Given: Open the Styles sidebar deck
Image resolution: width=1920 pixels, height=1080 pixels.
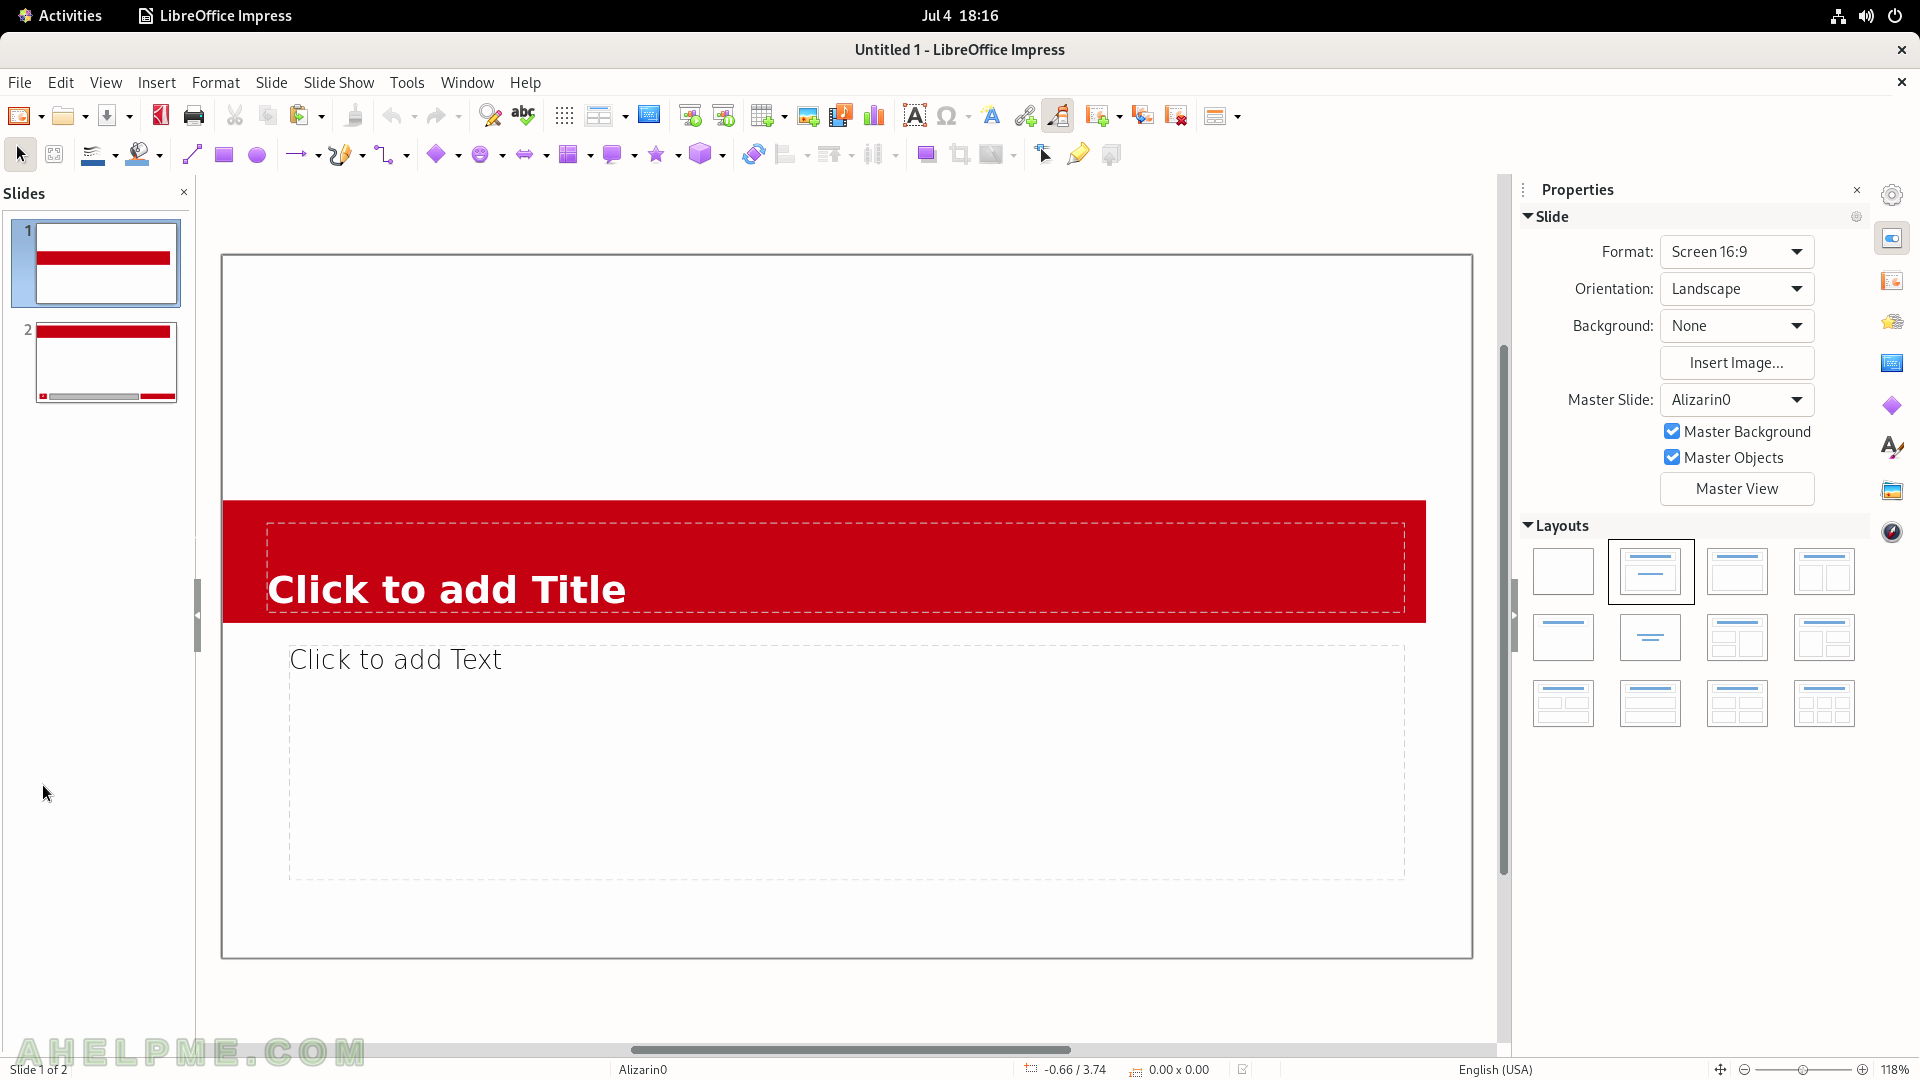Looking at the screenshot, I should (x=1892, y=447).
